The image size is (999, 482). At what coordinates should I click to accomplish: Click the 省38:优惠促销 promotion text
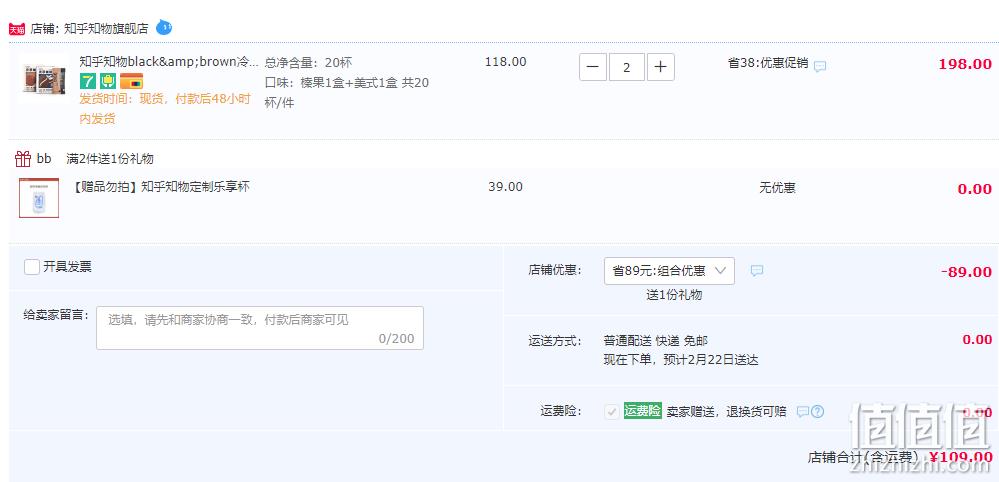pyautogui.click(x=768, y=63)
